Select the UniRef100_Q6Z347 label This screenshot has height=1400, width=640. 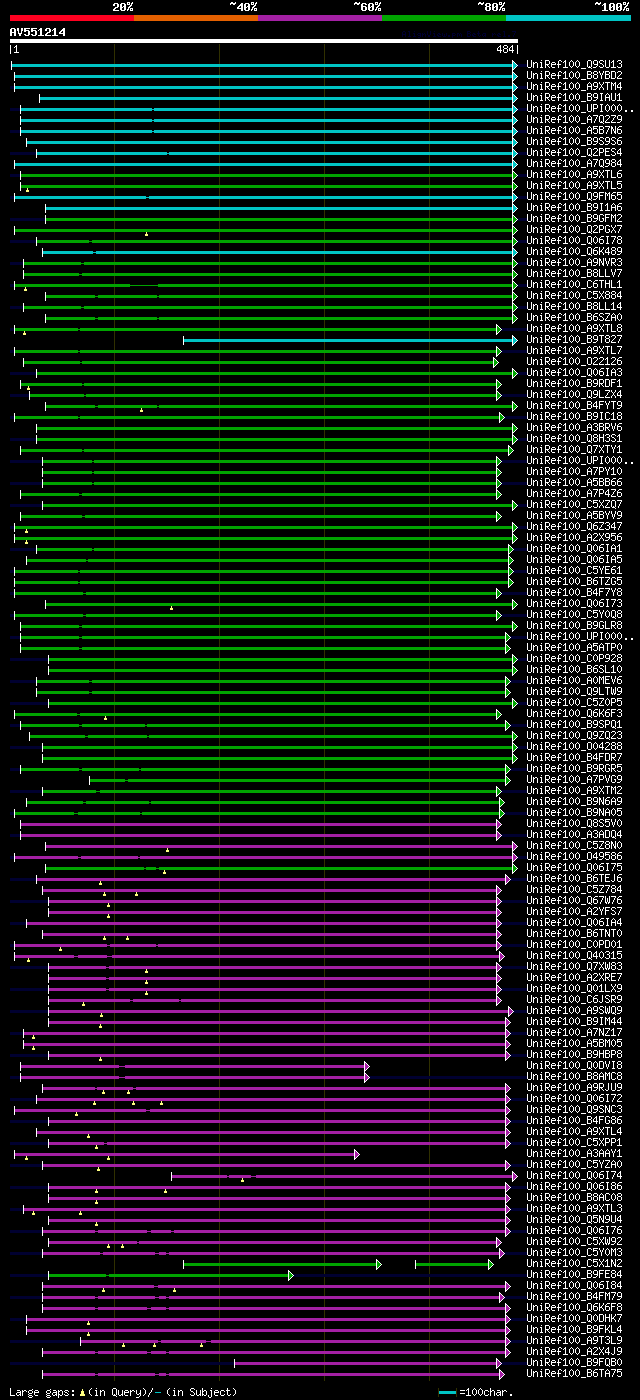574,526
